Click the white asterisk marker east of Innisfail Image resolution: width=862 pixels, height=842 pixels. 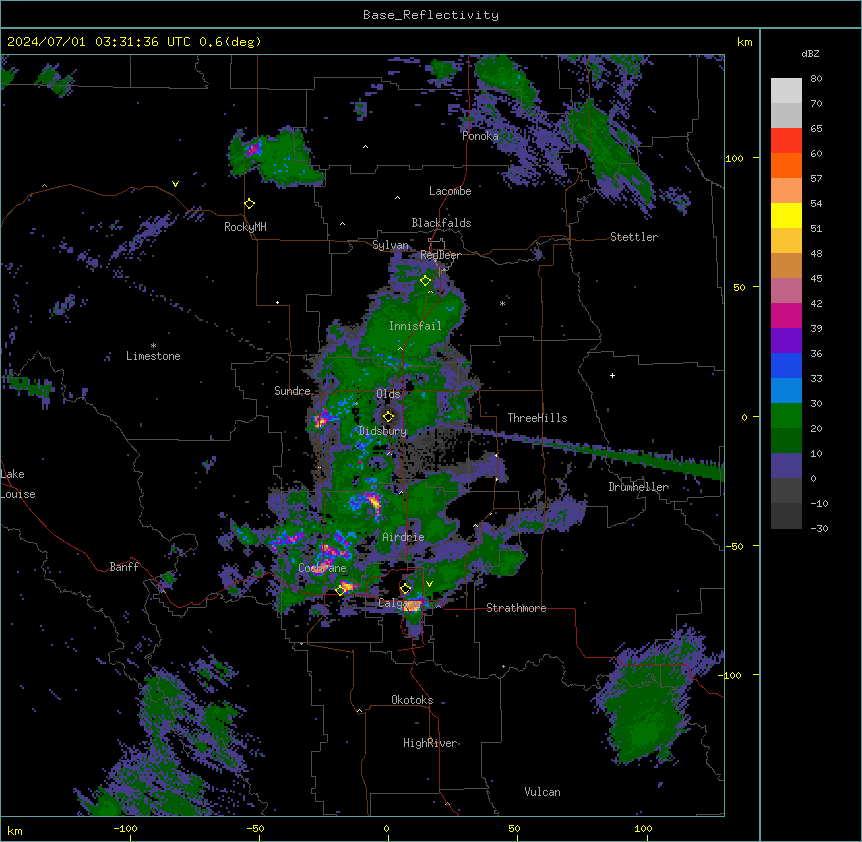click(502, 303)
